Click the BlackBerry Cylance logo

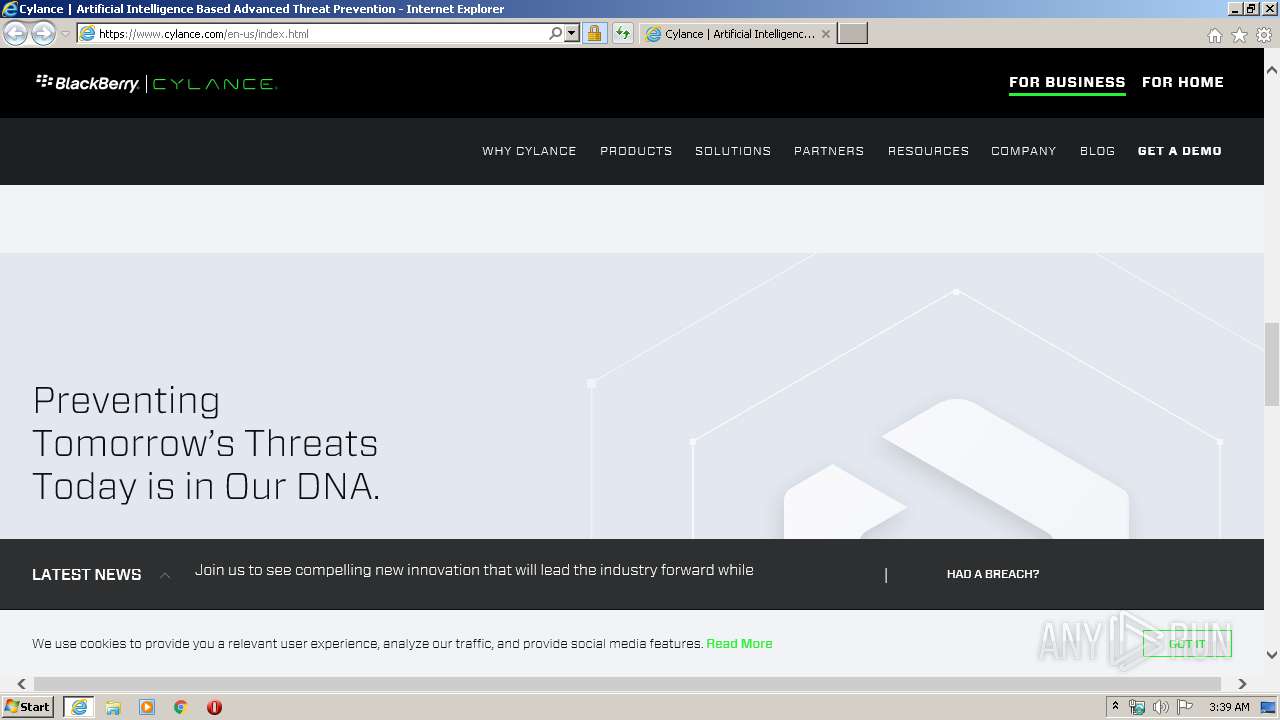pos(156,83)
